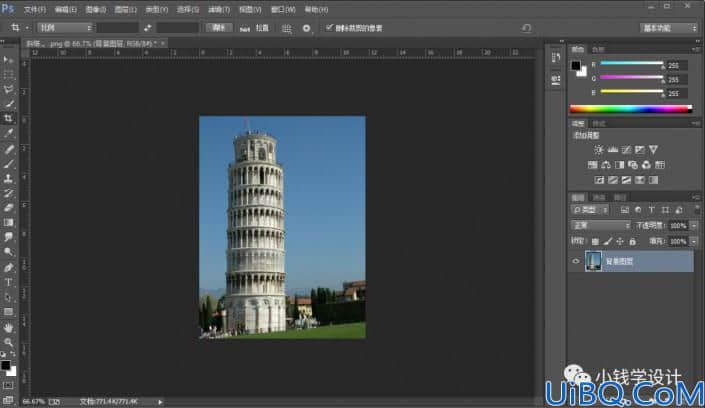705x408 pixels.
Task: Select the Move tool
Action: click(8, 60)
